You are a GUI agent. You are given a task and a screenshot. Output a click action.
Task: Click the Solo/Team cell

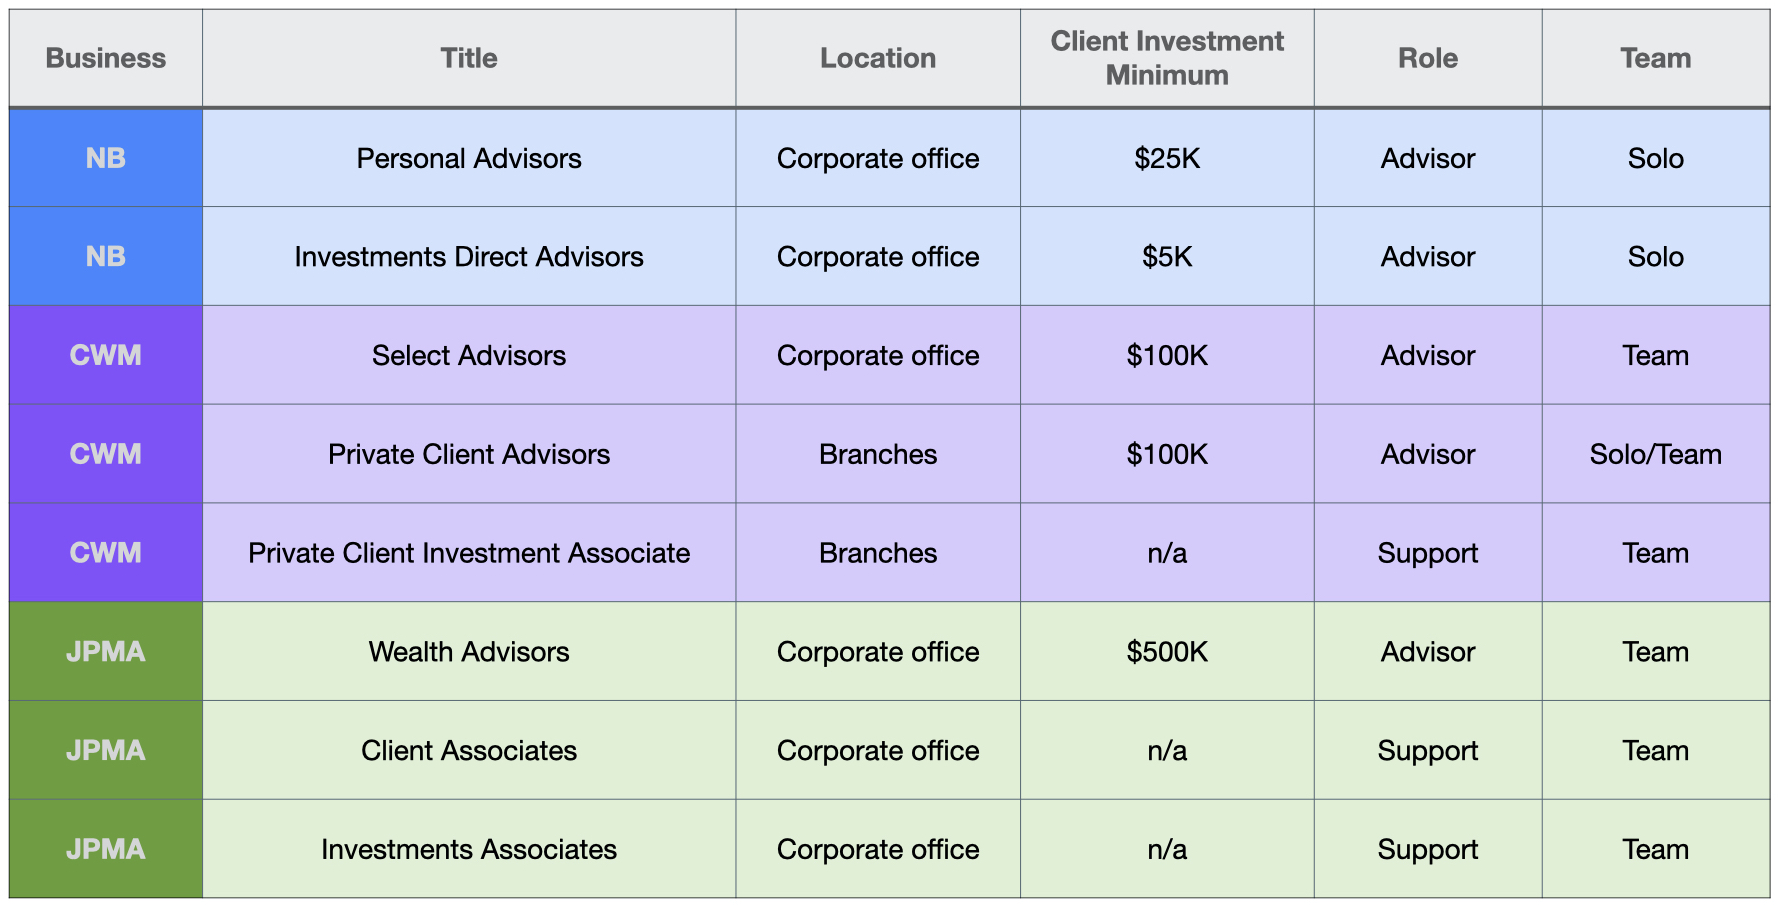click(x=1656, y=454)
